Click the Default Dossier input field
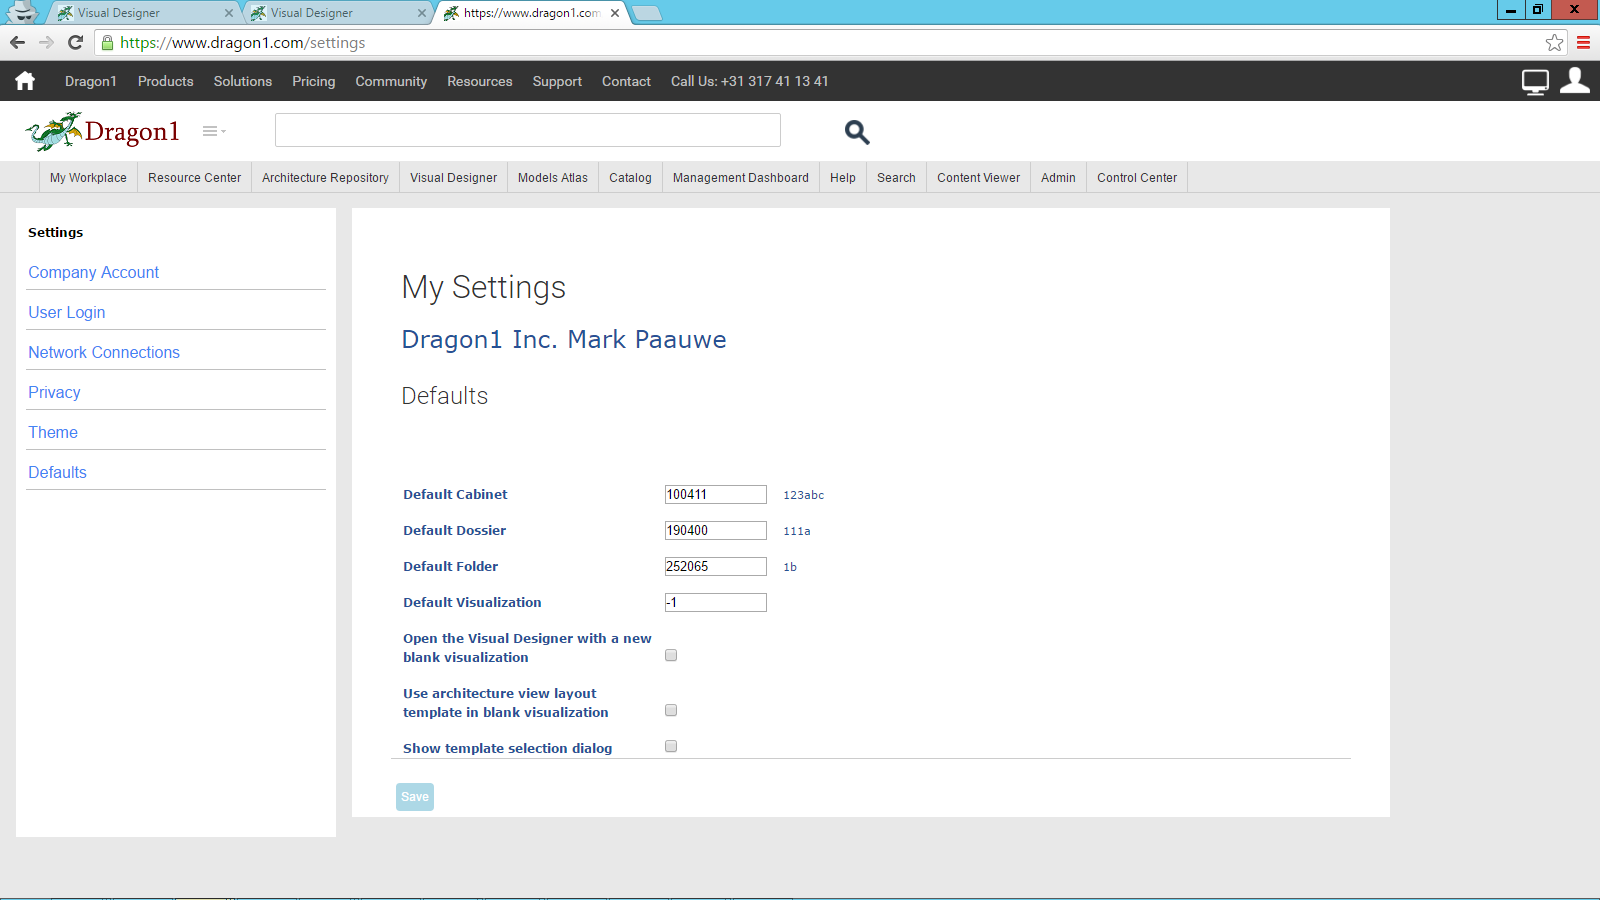 [x=716, y=530]
